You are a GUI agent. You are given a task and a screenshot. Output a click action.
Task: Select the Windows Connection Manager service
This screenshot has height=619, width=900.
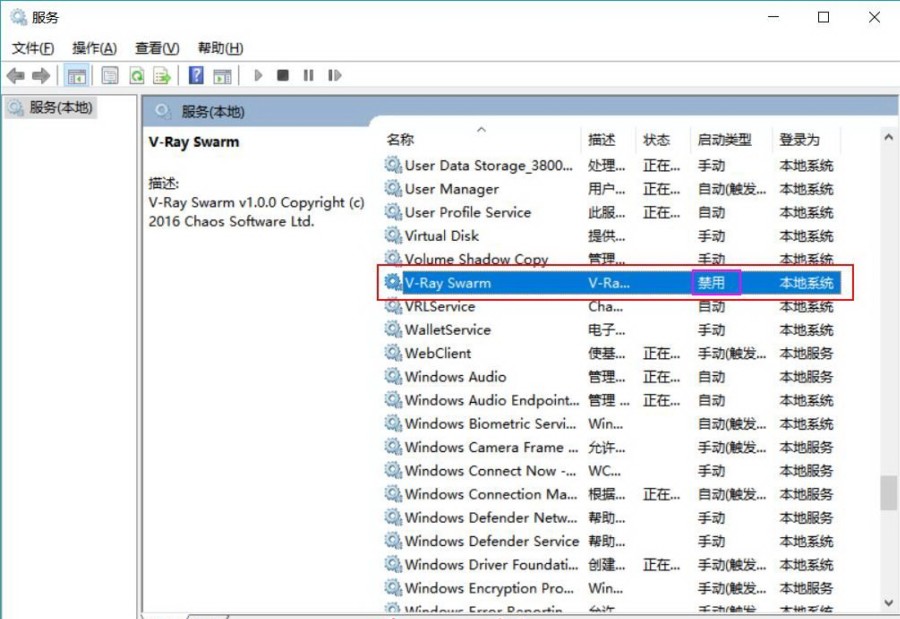pos(612,494)
